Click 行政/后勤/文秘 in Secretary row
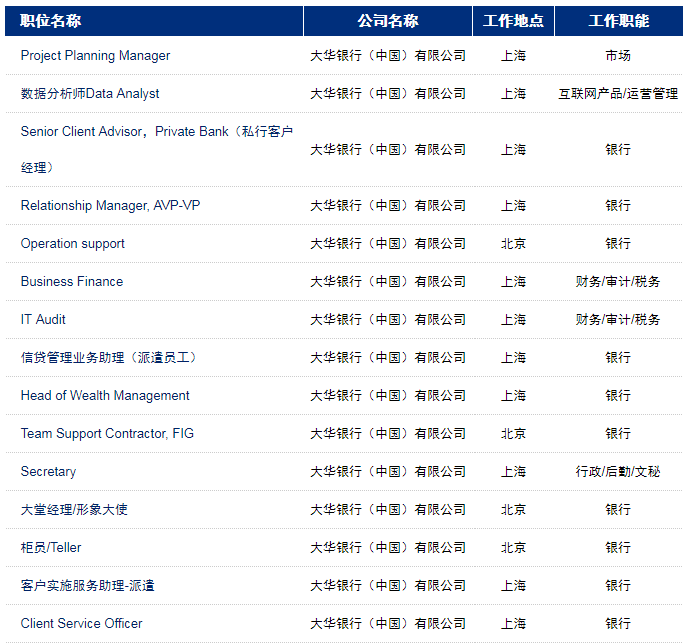The image size is (689, 644). pyautogui.click(x=618, y=472)
